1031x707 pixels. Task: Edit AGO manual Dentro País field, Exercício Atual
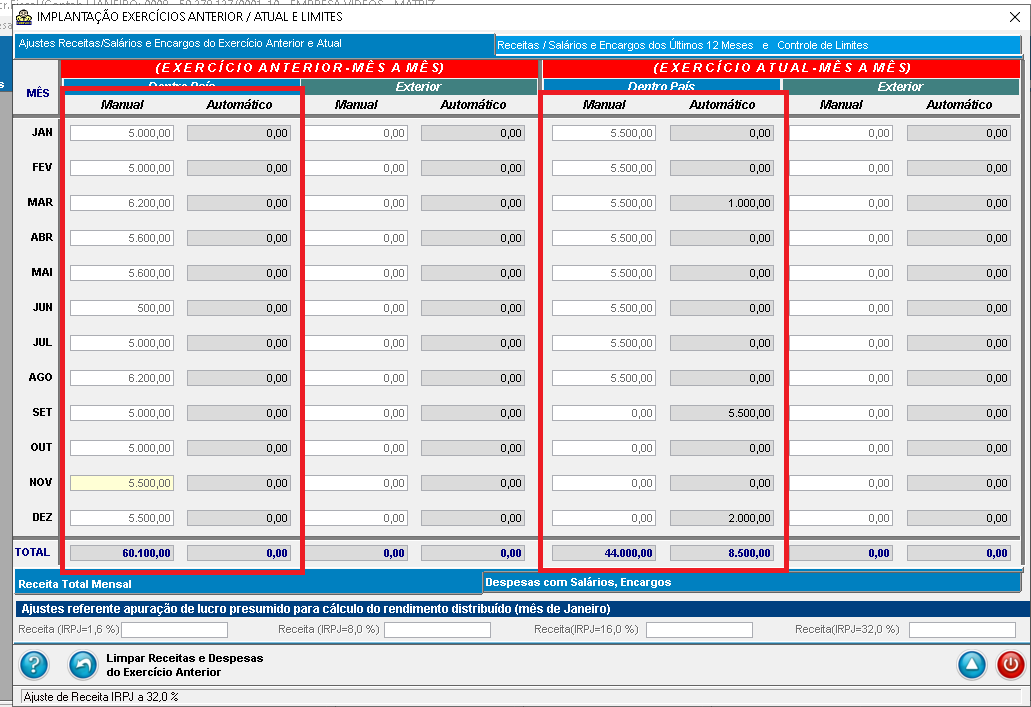click(x=604, y=378)
